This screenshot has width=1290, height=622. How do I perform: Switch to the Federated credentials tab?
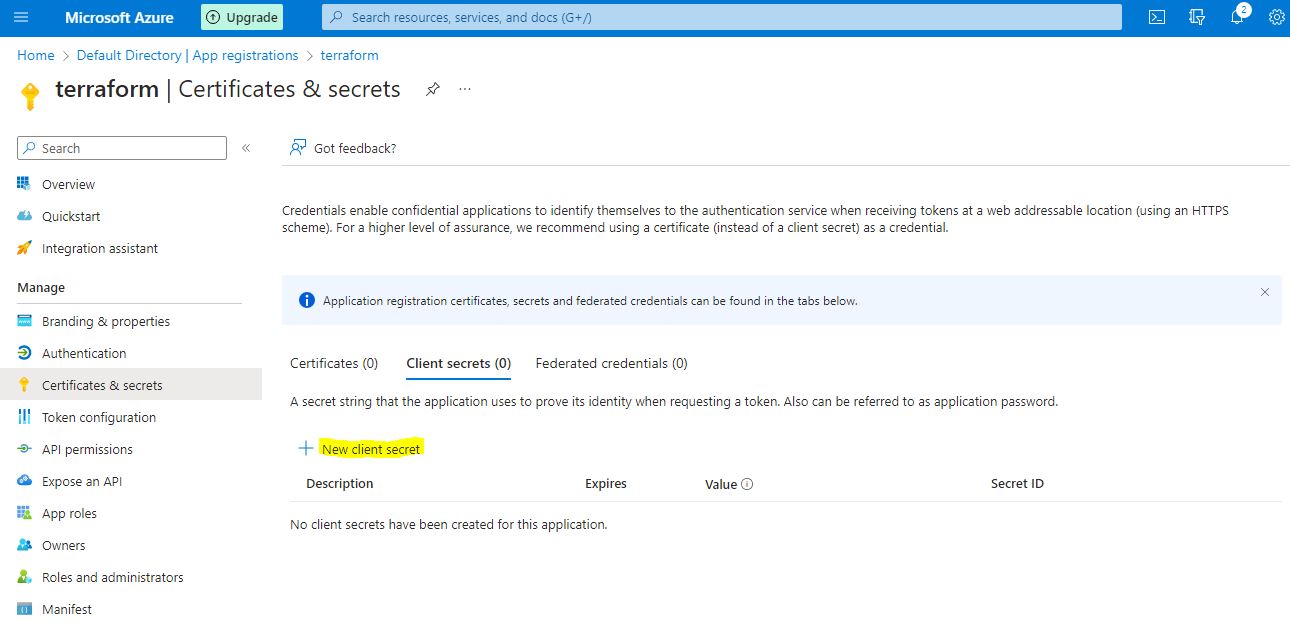pyautogui.click(x=611, y=363)
